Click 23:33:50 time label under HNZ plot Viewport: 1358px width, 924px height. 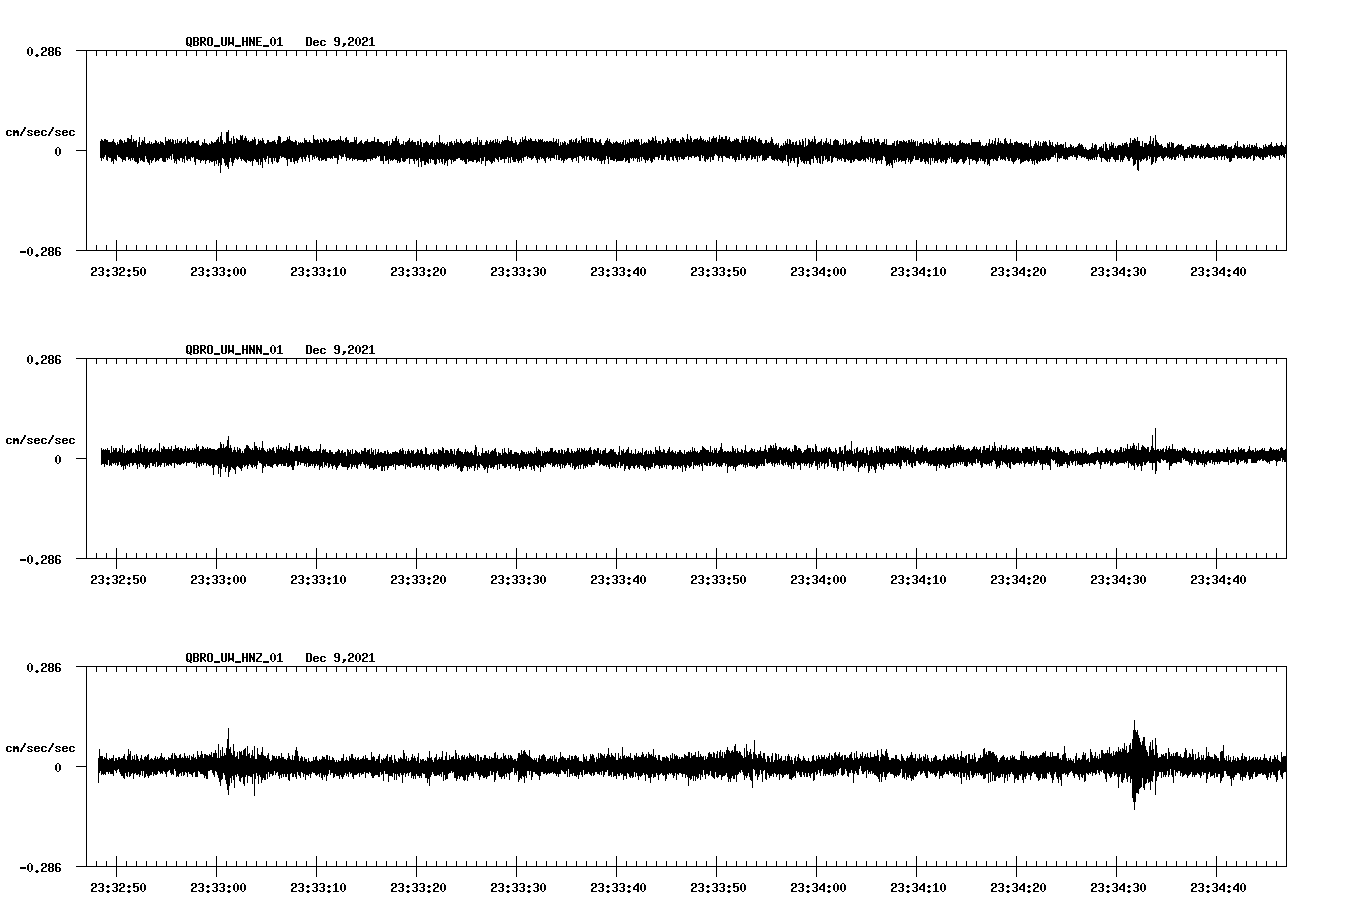(718, 887)
